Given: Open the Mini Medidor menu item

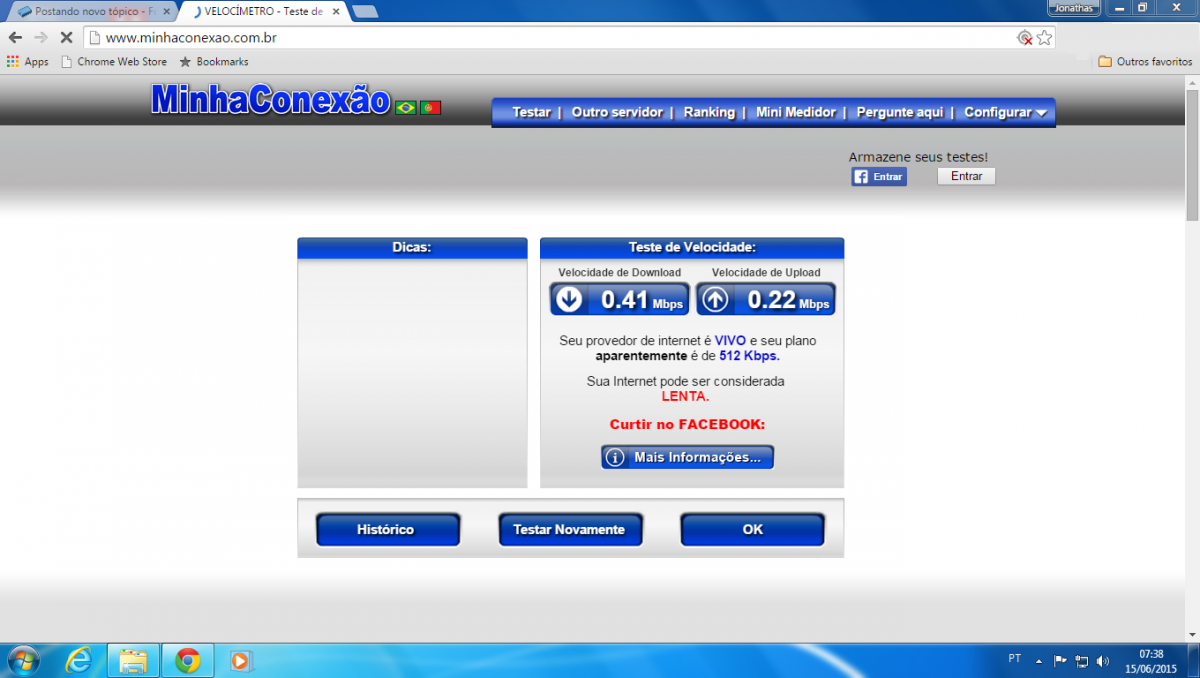Looking at the screenshot, I should point(796,112).
